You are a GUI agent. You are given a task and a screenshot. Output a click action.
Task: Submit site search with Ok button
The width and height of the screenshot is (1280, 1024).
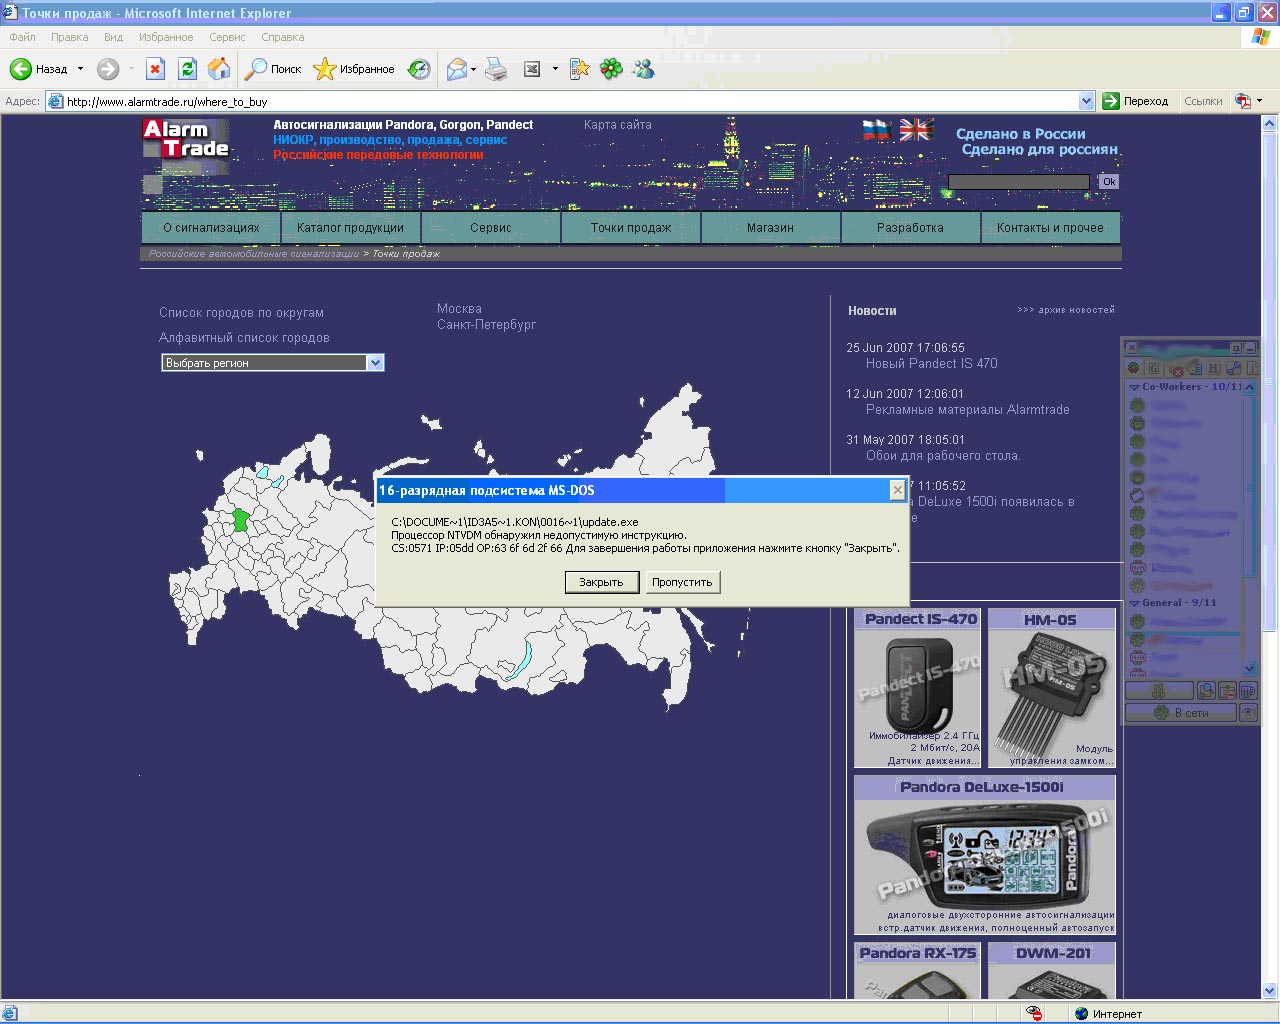coord(1109,182)
